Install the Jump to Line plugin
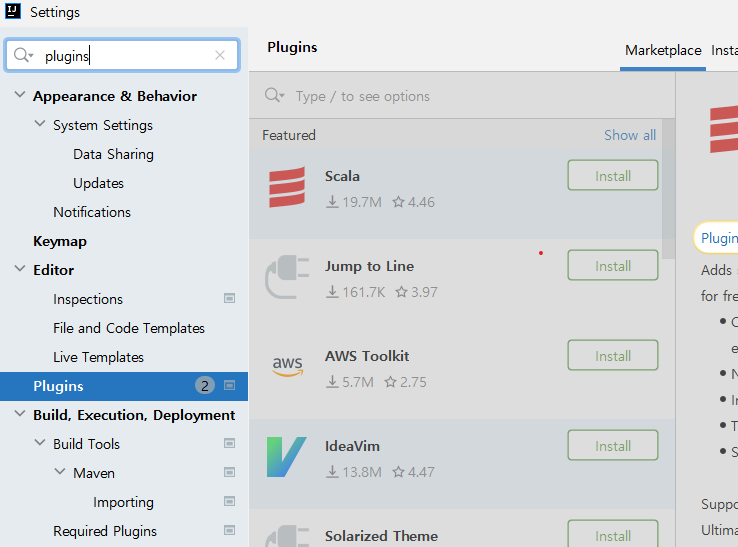This screenshot has height=547, width=738. pos(612,265)
